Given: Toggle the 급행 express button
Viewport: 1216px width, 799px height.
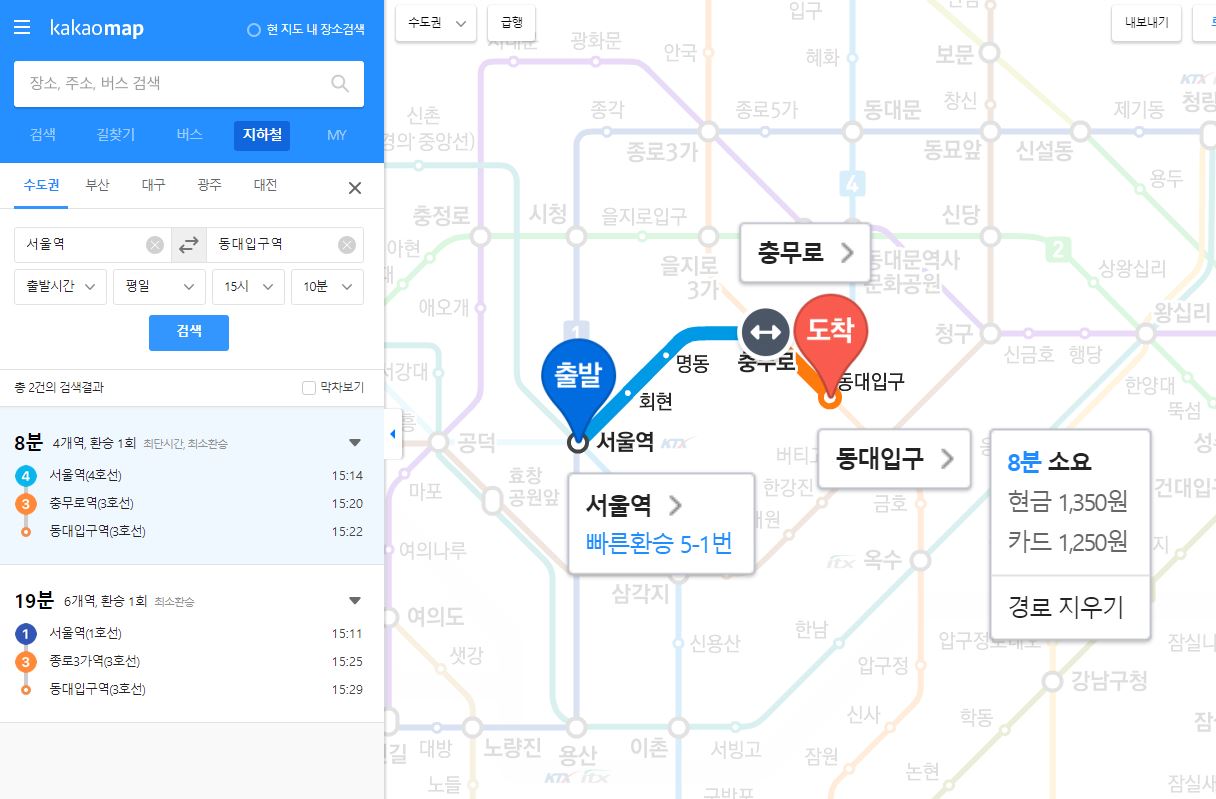Looking at the screenshot, I should pos(511,23).
